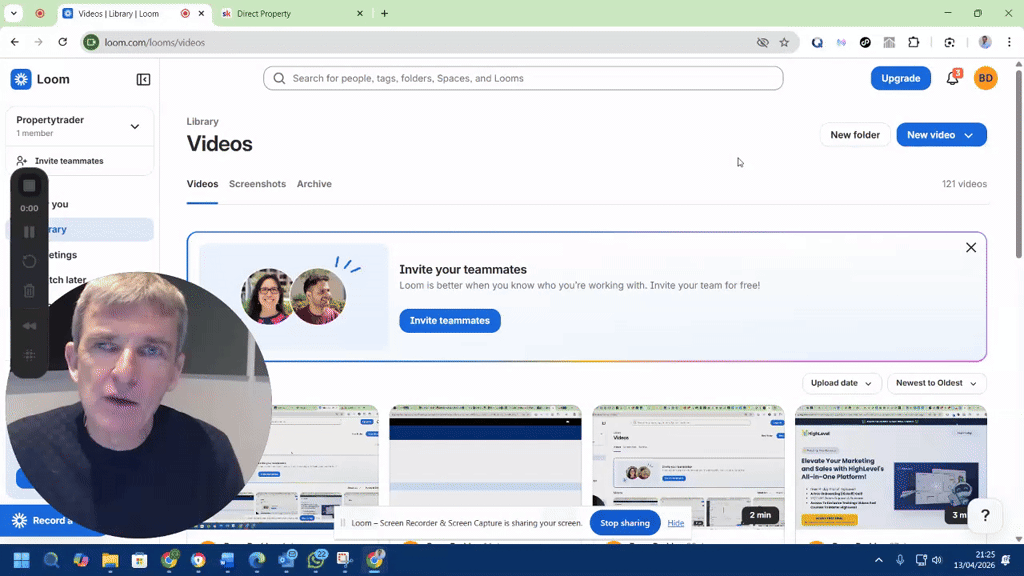Screen dimensions: 1024x576
Task: Click the eye-slash icon in address bar
Action: tap(762, 42)
